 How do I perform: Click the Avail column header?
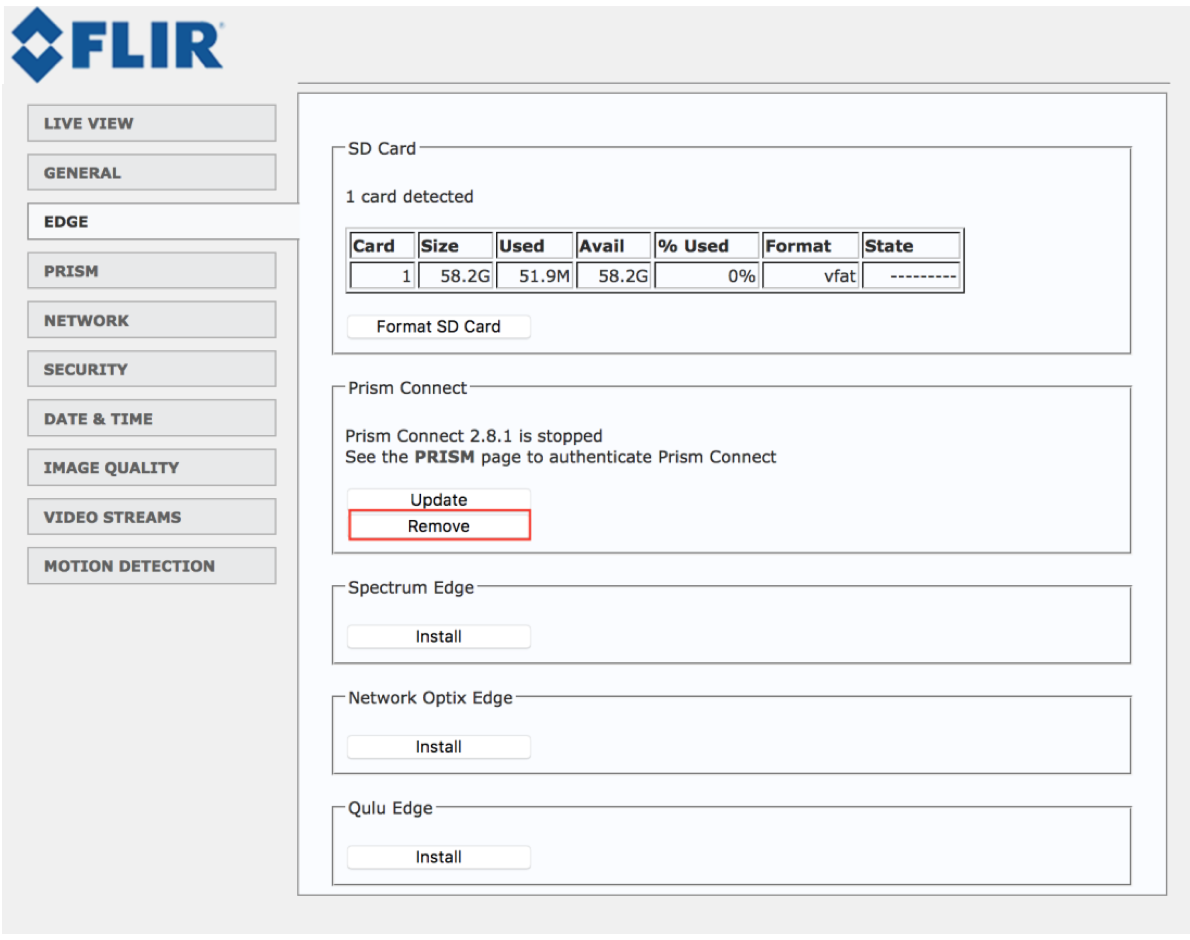pos(613,246)
